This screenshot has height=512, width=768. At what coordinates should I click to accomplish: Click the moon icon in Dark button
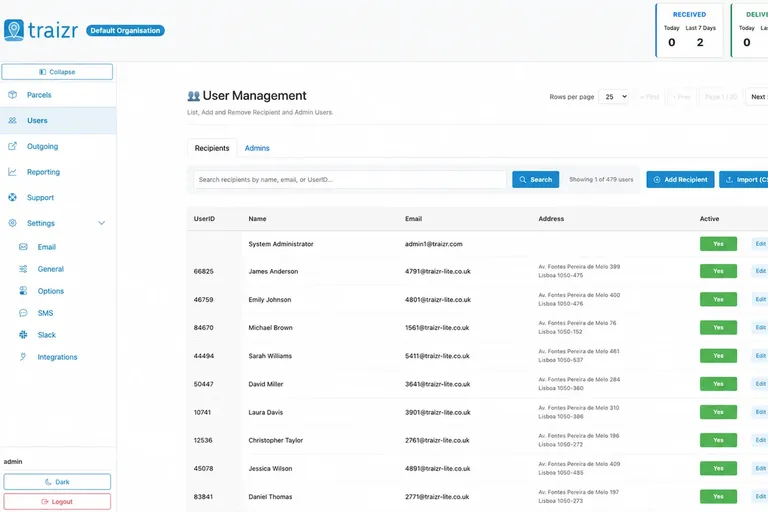48,482
